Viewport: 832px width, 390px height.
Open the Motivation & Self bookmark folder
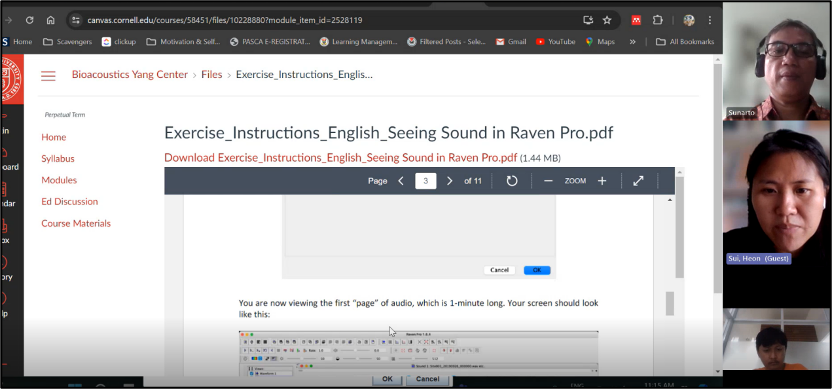point(183,41)
